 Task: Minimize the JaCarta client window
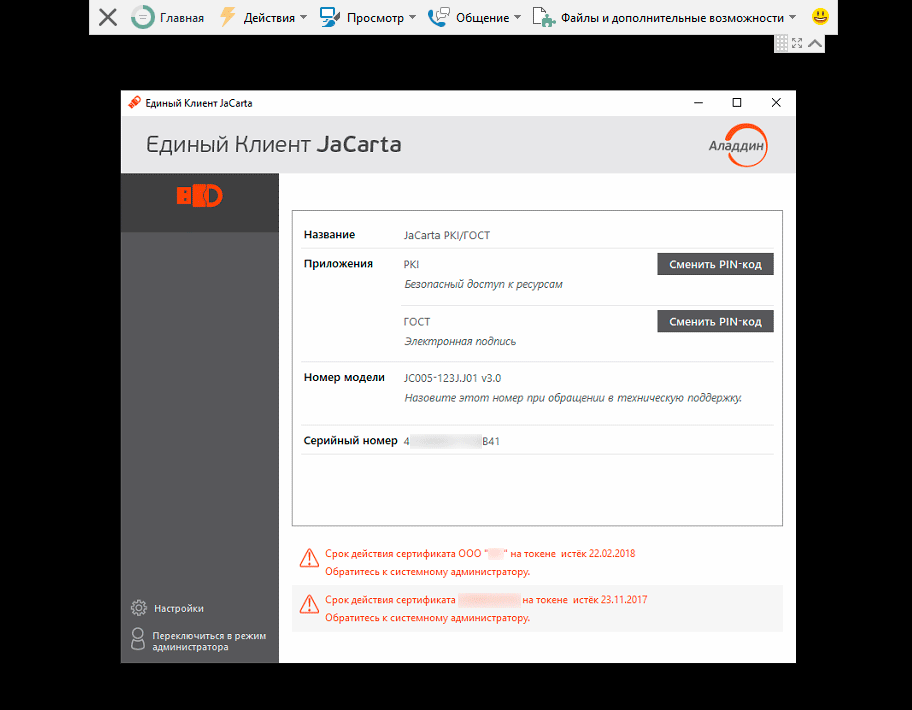click(x=699, y=103)
